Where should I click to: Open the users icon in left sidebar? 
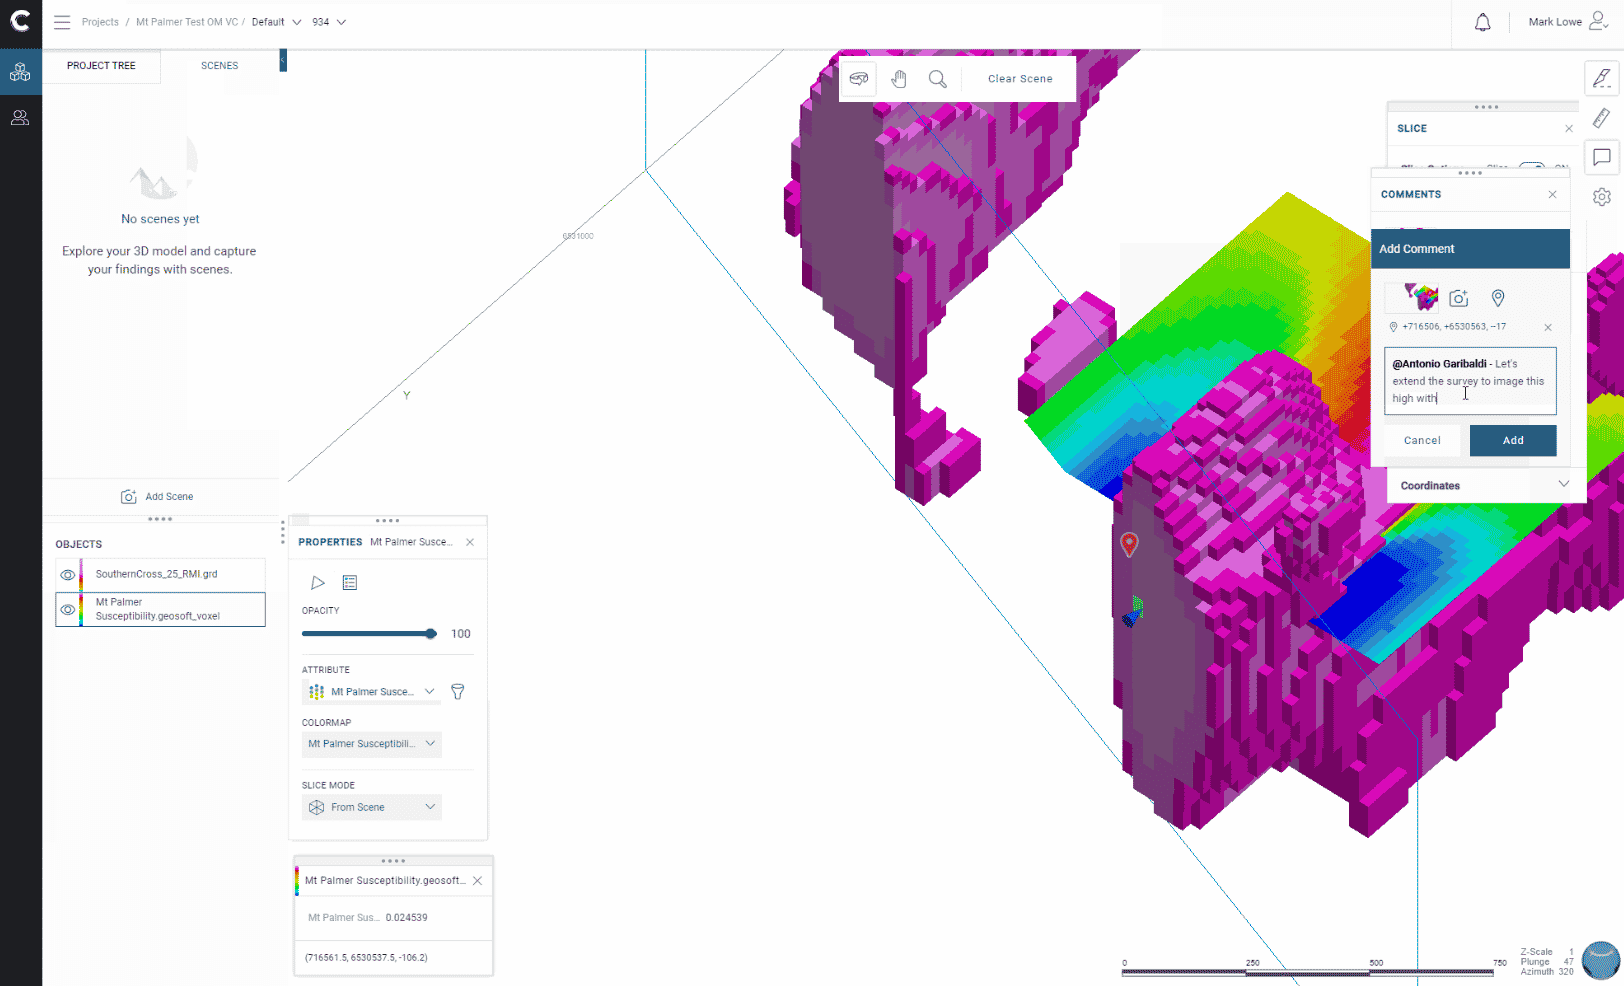(x=20, y=118)
